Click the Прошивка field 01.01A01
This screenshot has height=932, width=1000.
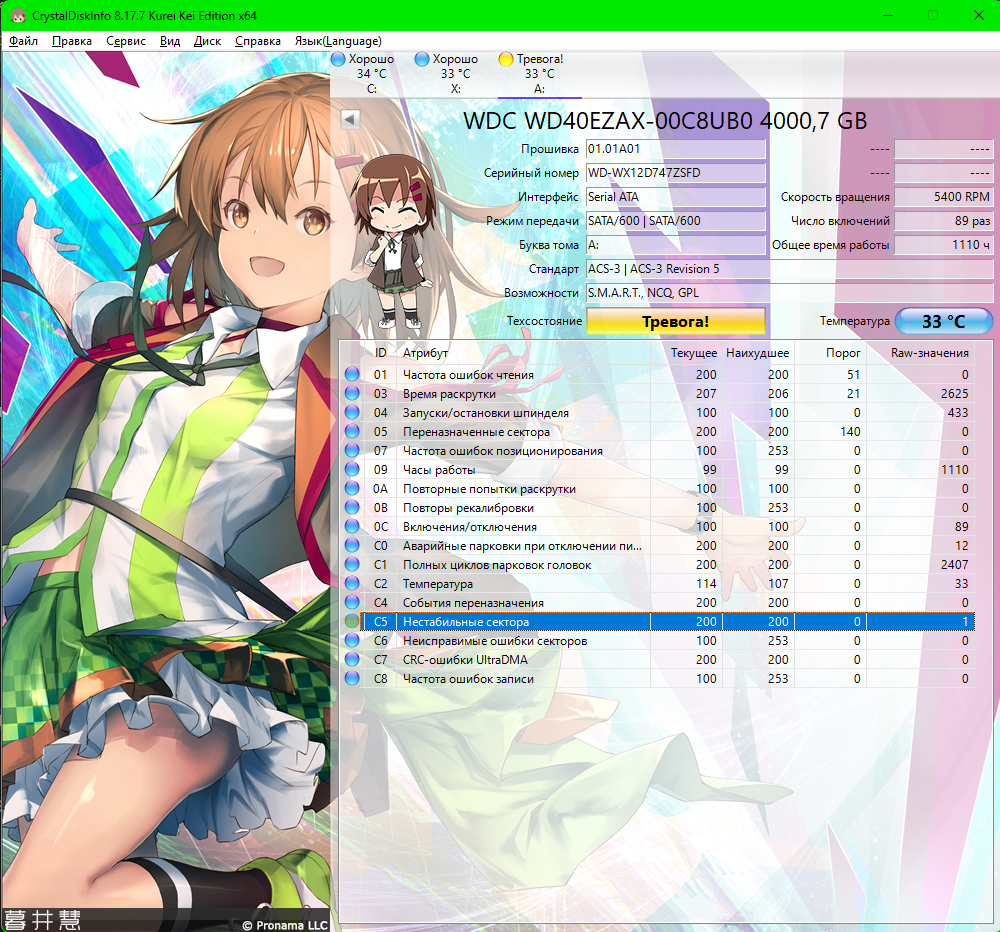(675, 149)
